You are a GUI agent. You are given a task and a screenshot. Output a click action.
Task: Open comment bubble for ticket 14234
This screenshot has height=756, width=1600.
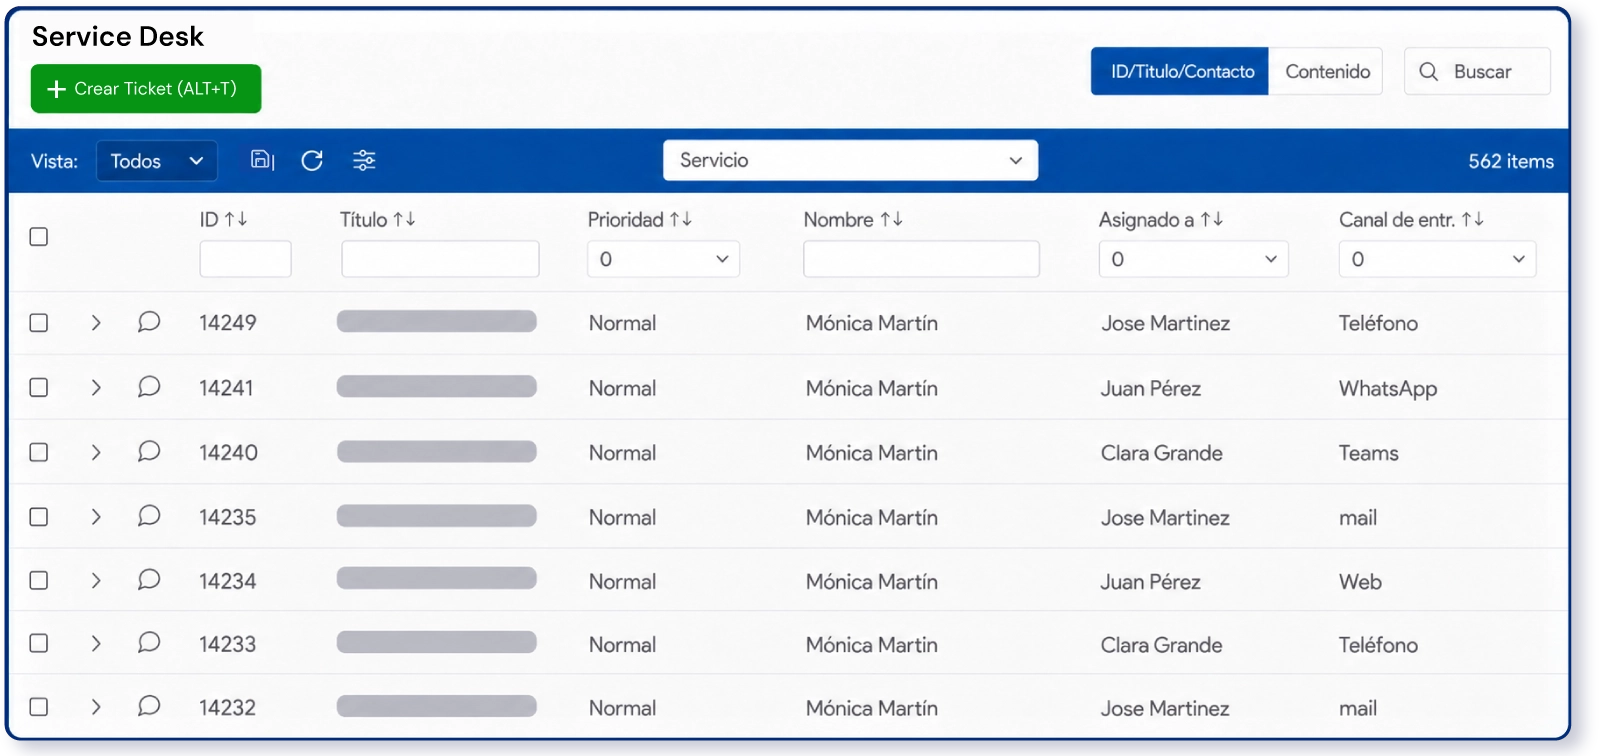coord(149,579)
